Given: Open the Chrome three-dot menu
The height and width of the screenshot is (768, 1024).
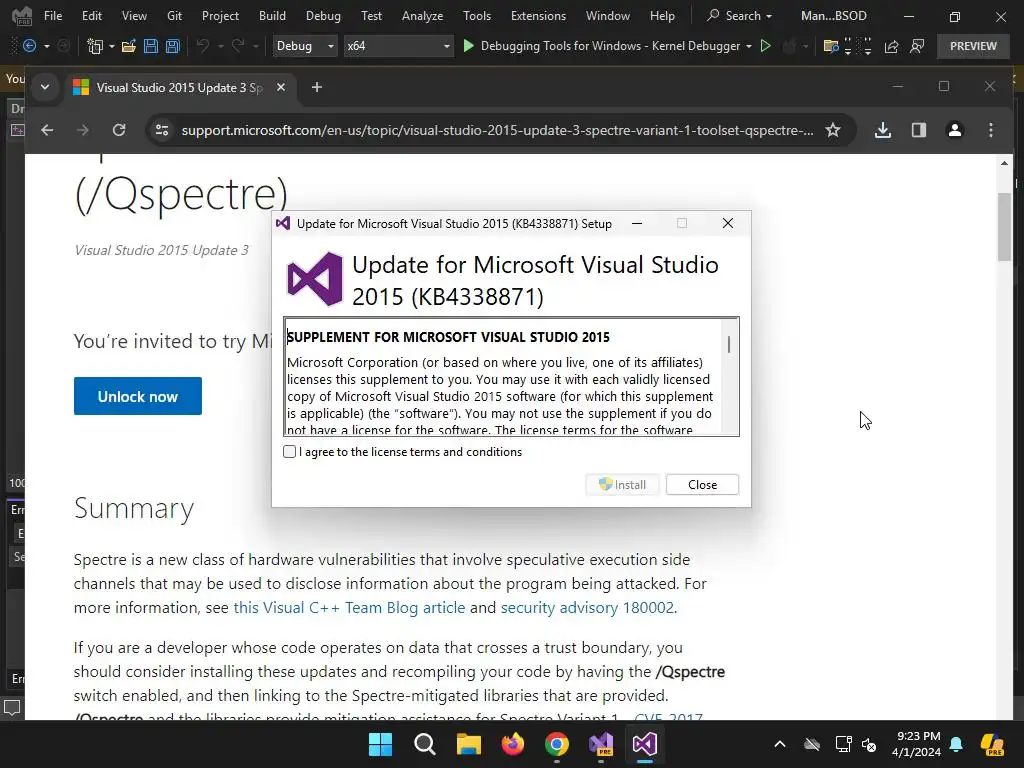Looking at the screenshot, I should (x=991, y=130).
